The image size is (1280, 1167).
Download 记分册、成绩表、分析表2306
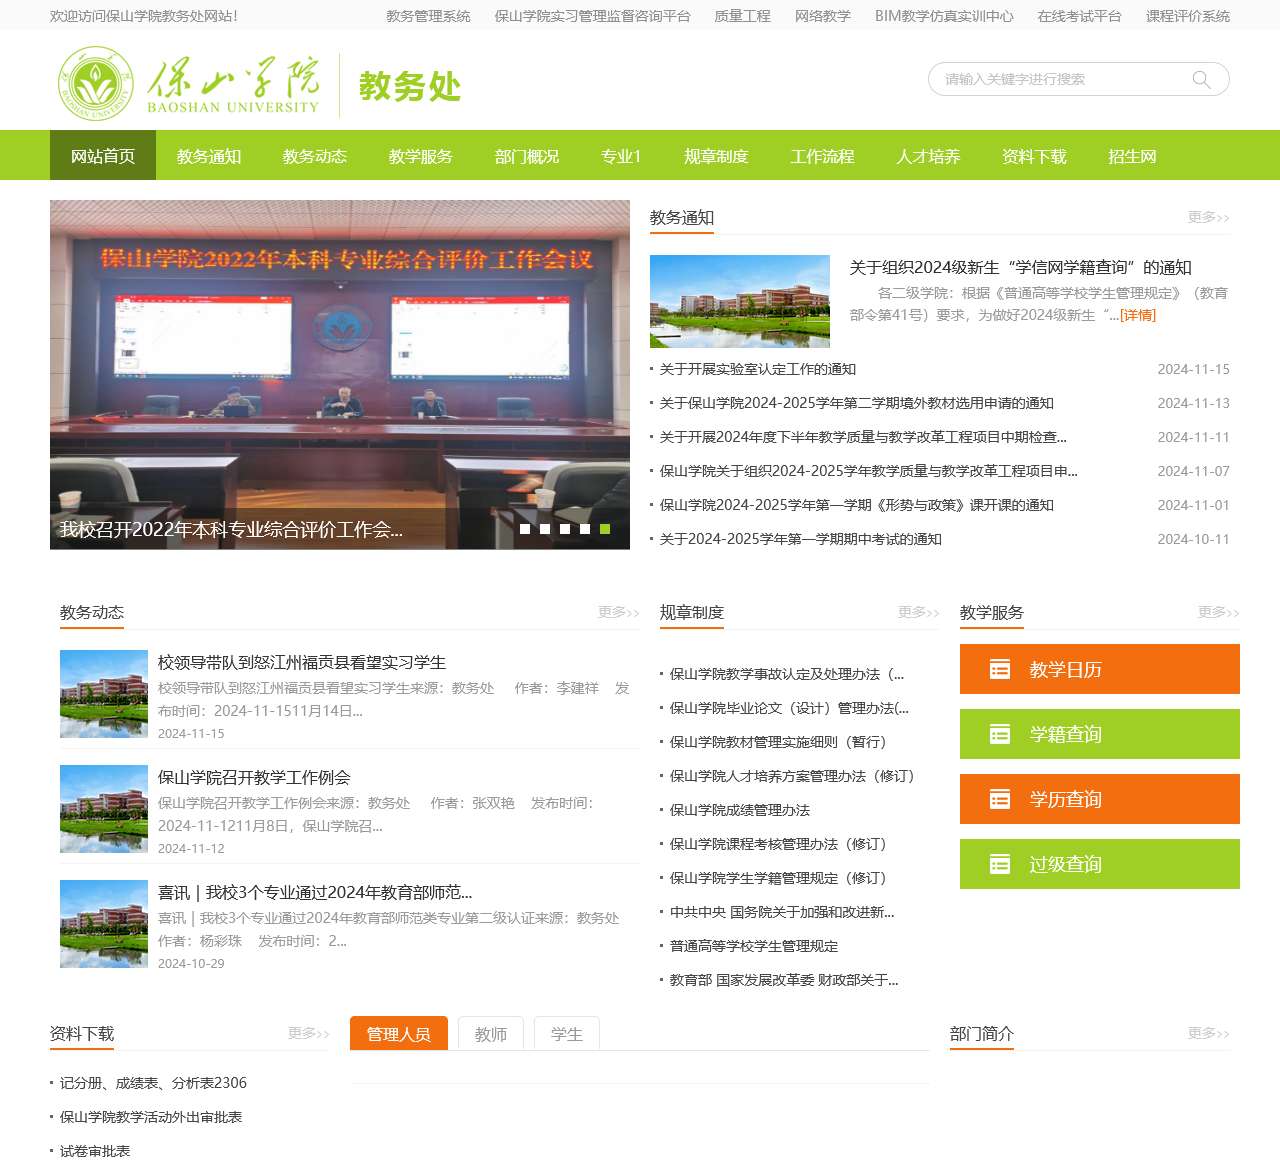click(x=152, y=1082)
